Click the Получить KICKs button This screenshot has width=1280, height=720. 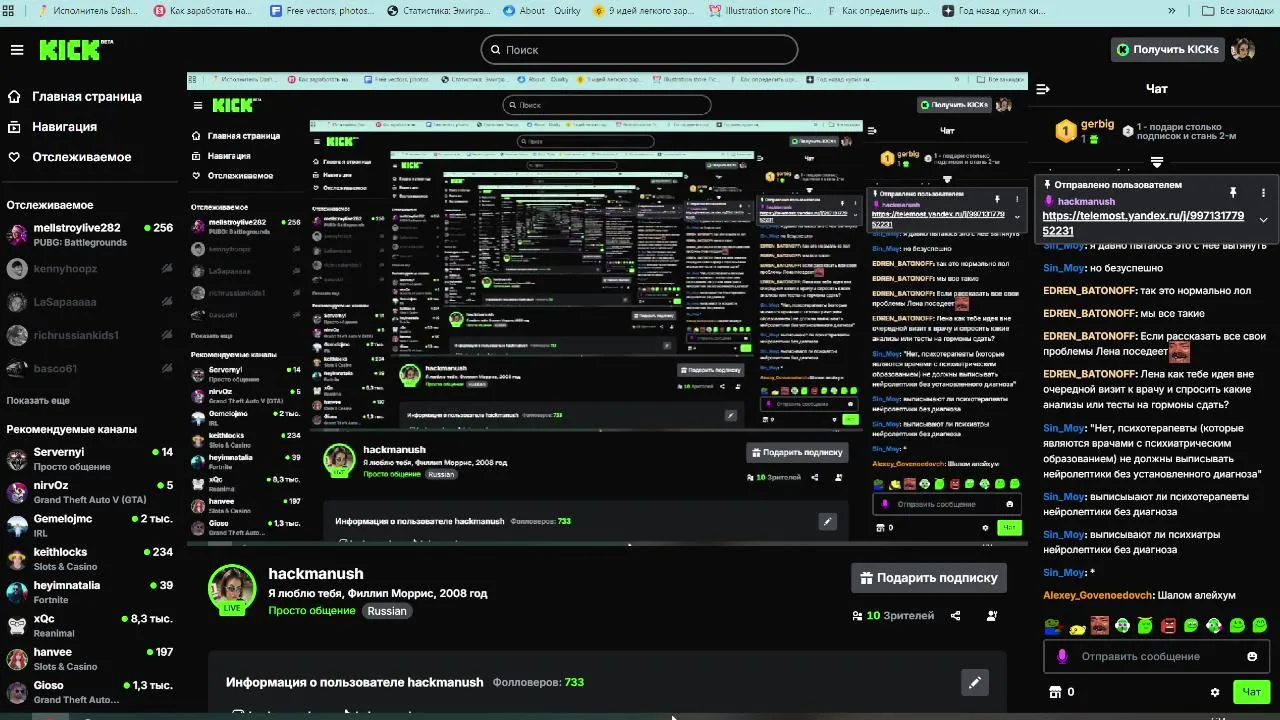click(x=1167, y=49)
